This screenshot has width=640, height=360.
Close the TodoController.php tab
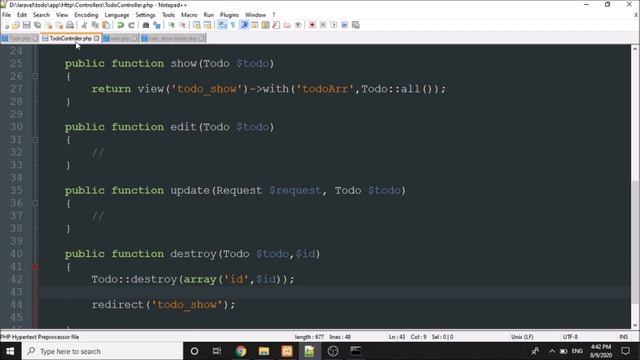click(x=96, y=38)
